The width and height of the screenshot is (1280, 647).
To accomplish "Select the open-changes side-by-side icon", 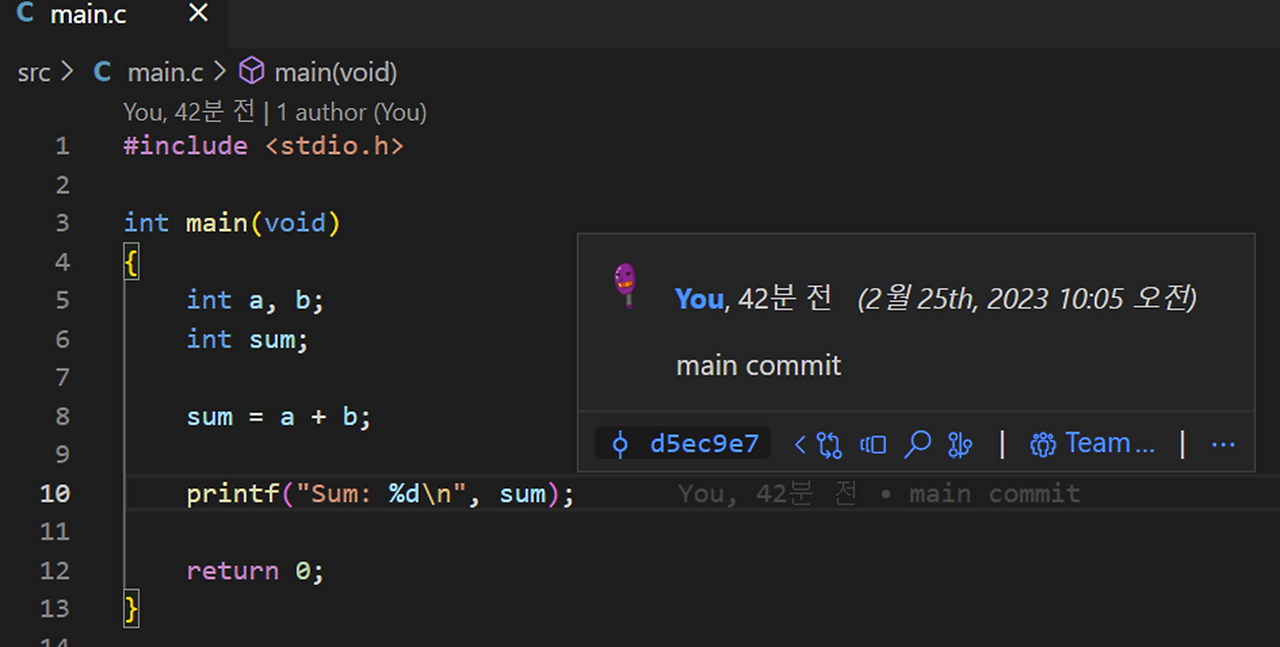I will 872,444.
